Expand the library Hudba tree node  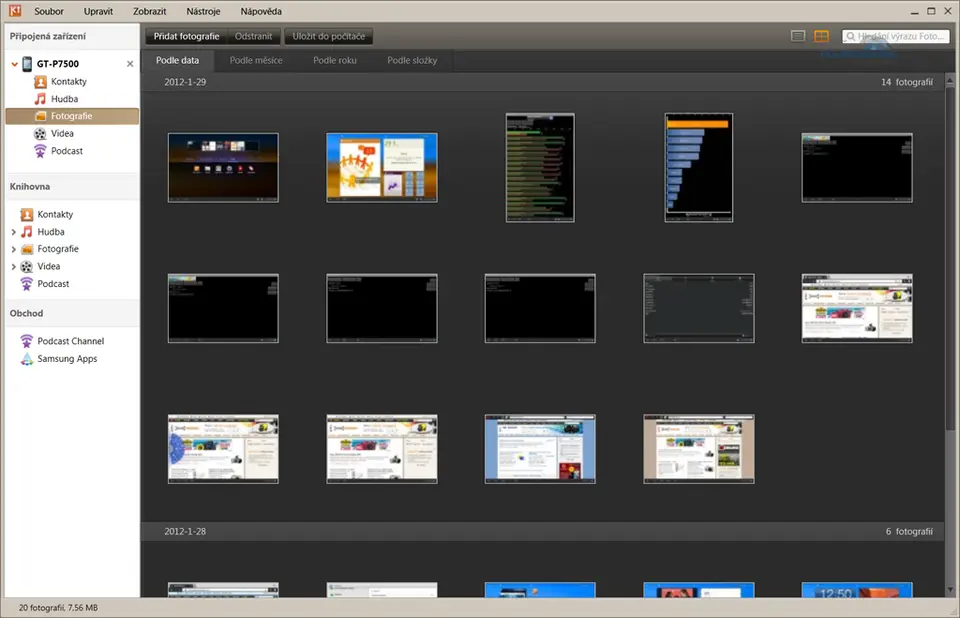[14, 232]
